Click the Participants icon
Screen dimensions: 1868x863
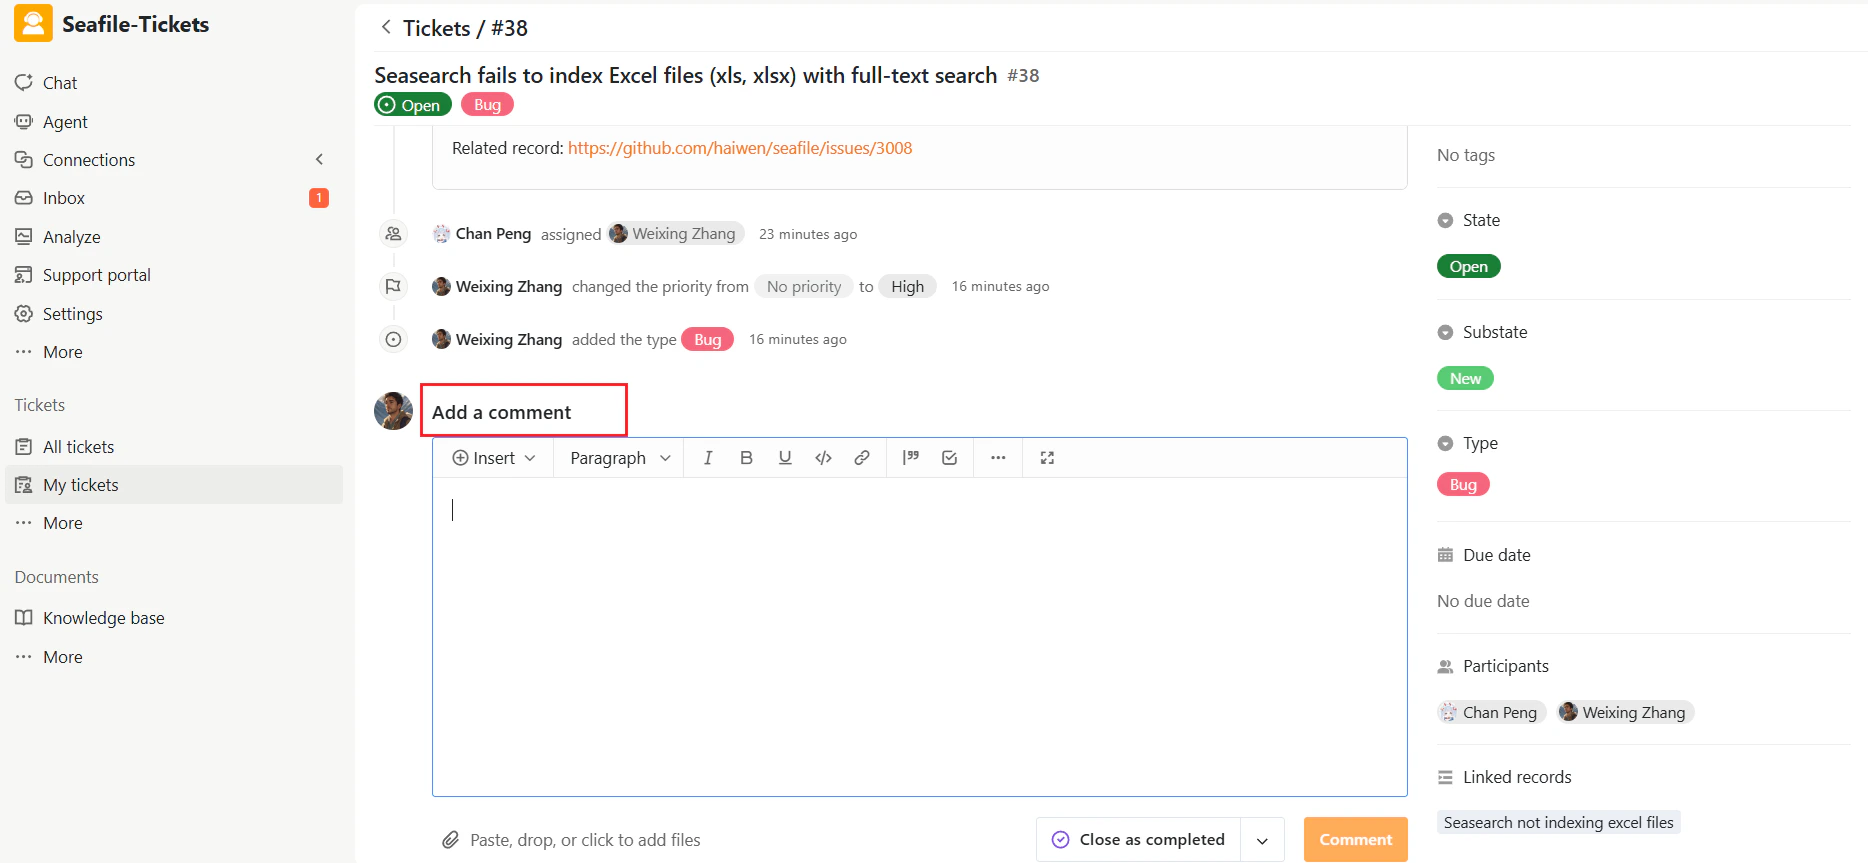[x=1445, y=666]
